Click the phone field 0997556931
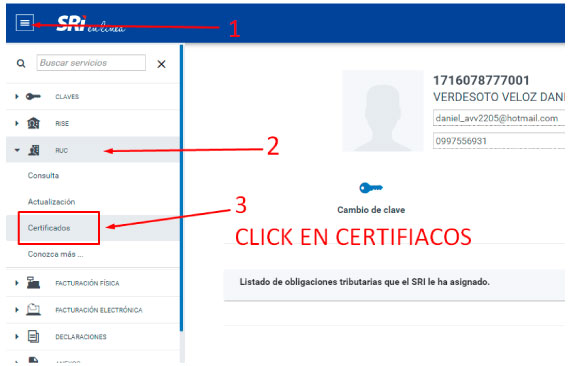The width and height of the screenshot is (570, 366). tap(499, 141)
